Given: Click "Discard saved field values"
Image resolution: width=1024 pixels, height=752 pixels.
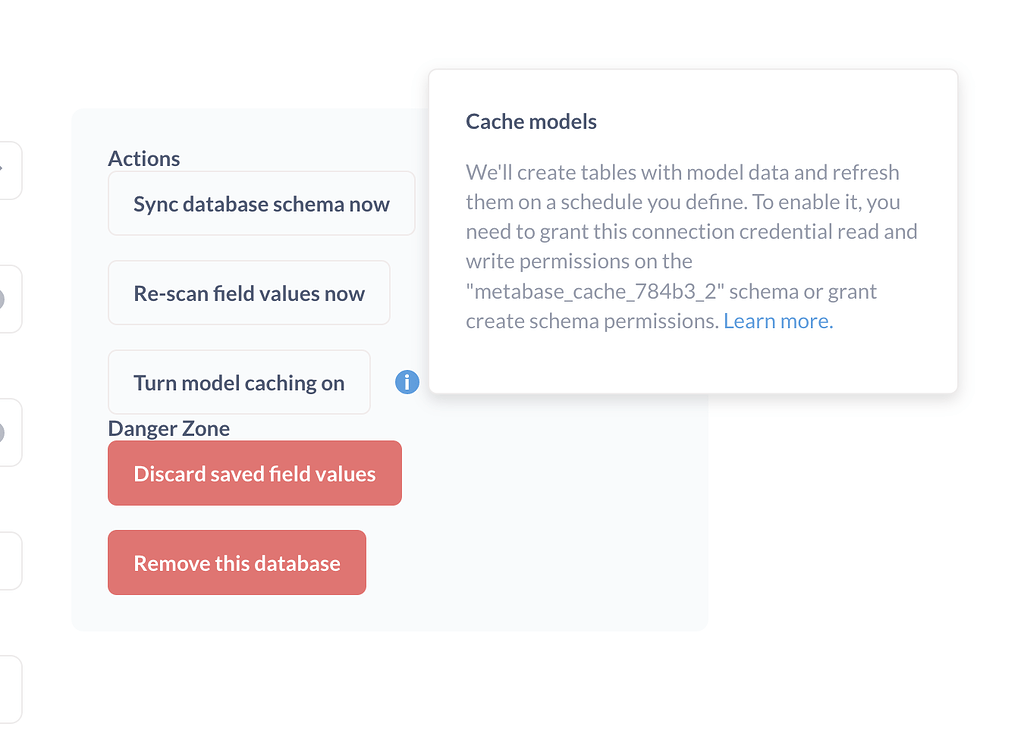Looking at the screenshot, I should pos(254,472).
